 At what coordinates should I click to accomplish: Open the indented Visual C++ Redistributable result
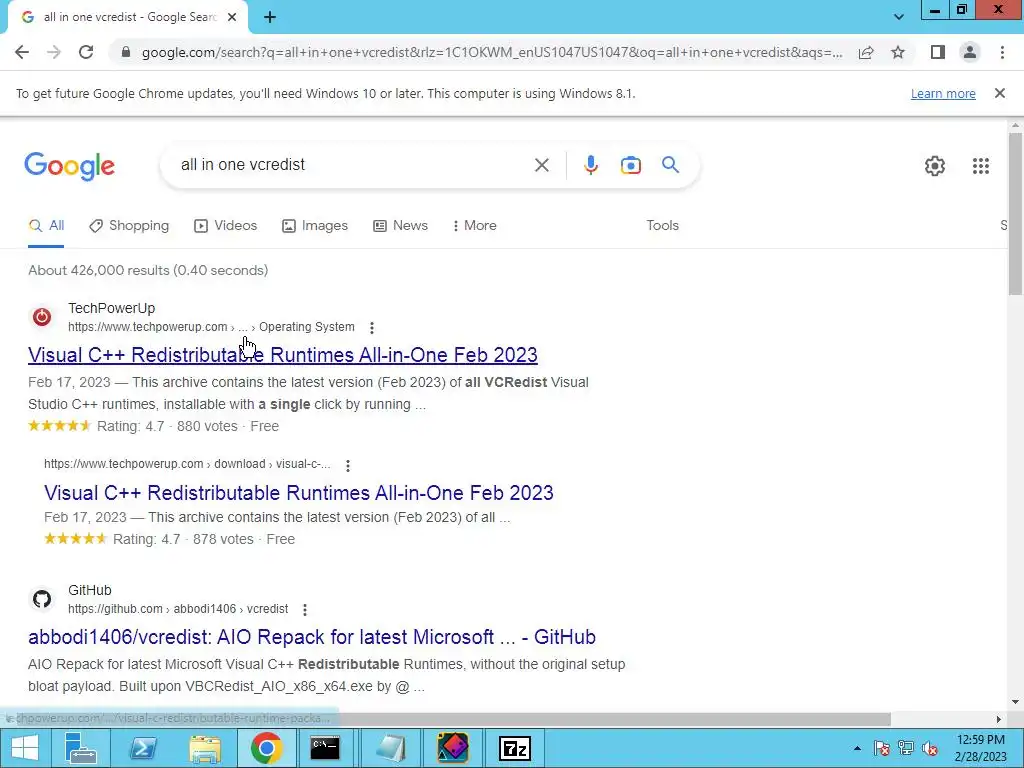point(298,492)
